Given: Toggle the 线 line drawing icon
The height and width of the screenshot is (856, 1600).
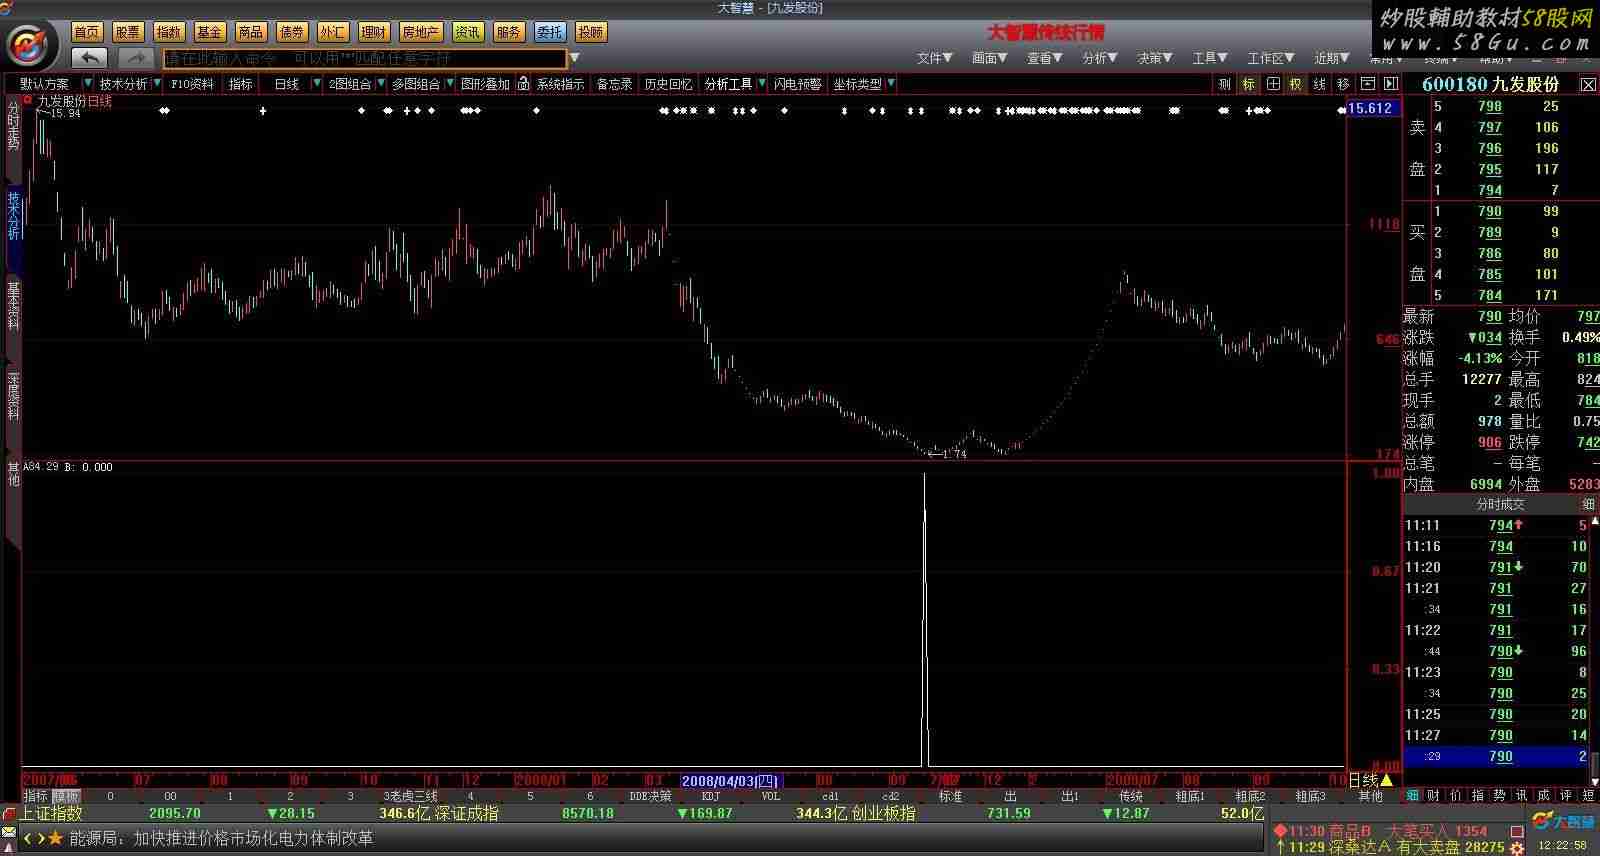Looking at the screenshot, I should [1319, 84].
